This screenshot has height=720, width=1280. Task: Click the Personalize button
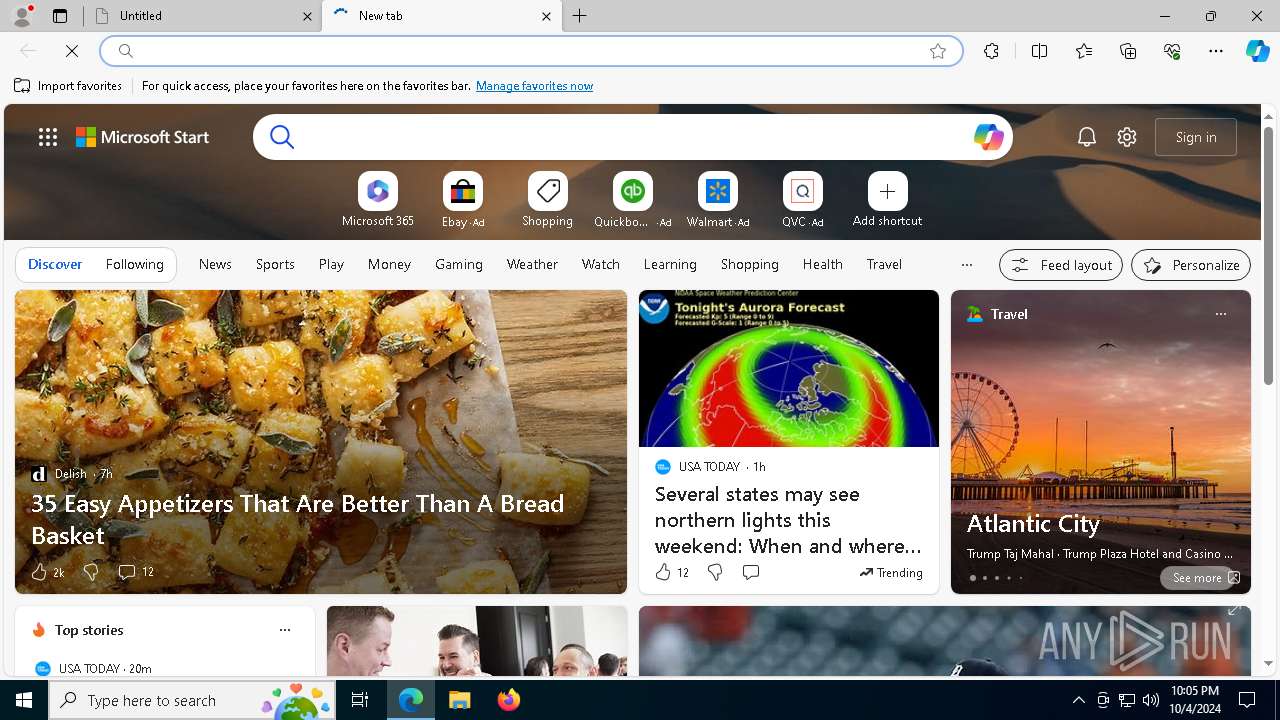point(1191,265)
